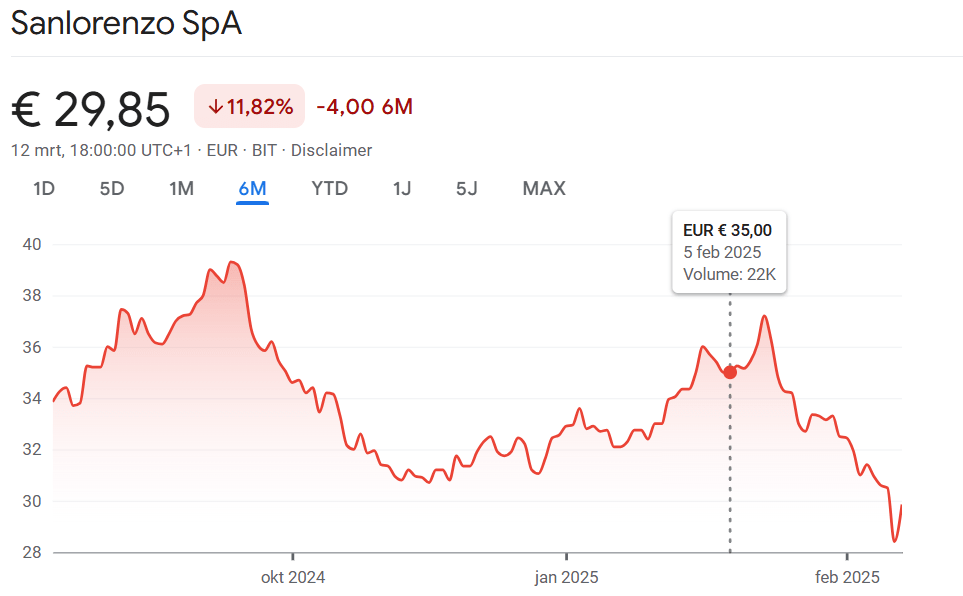Switch to the 1D time range tab
This screenshot has height=596, width=963.
tap(44, 188)
